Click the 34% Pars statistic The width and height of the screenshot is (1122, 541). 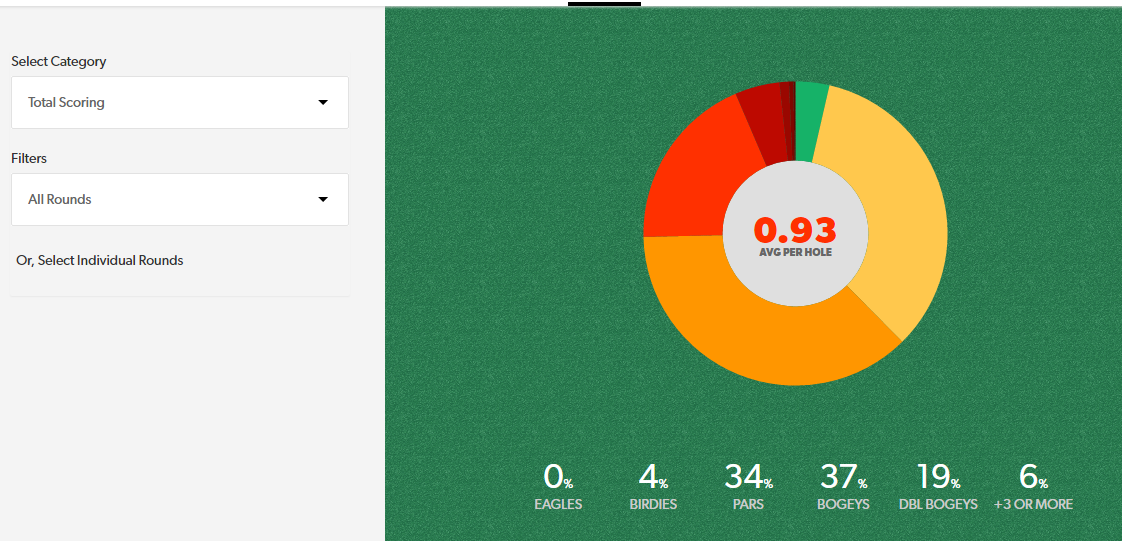pos(748,487)
